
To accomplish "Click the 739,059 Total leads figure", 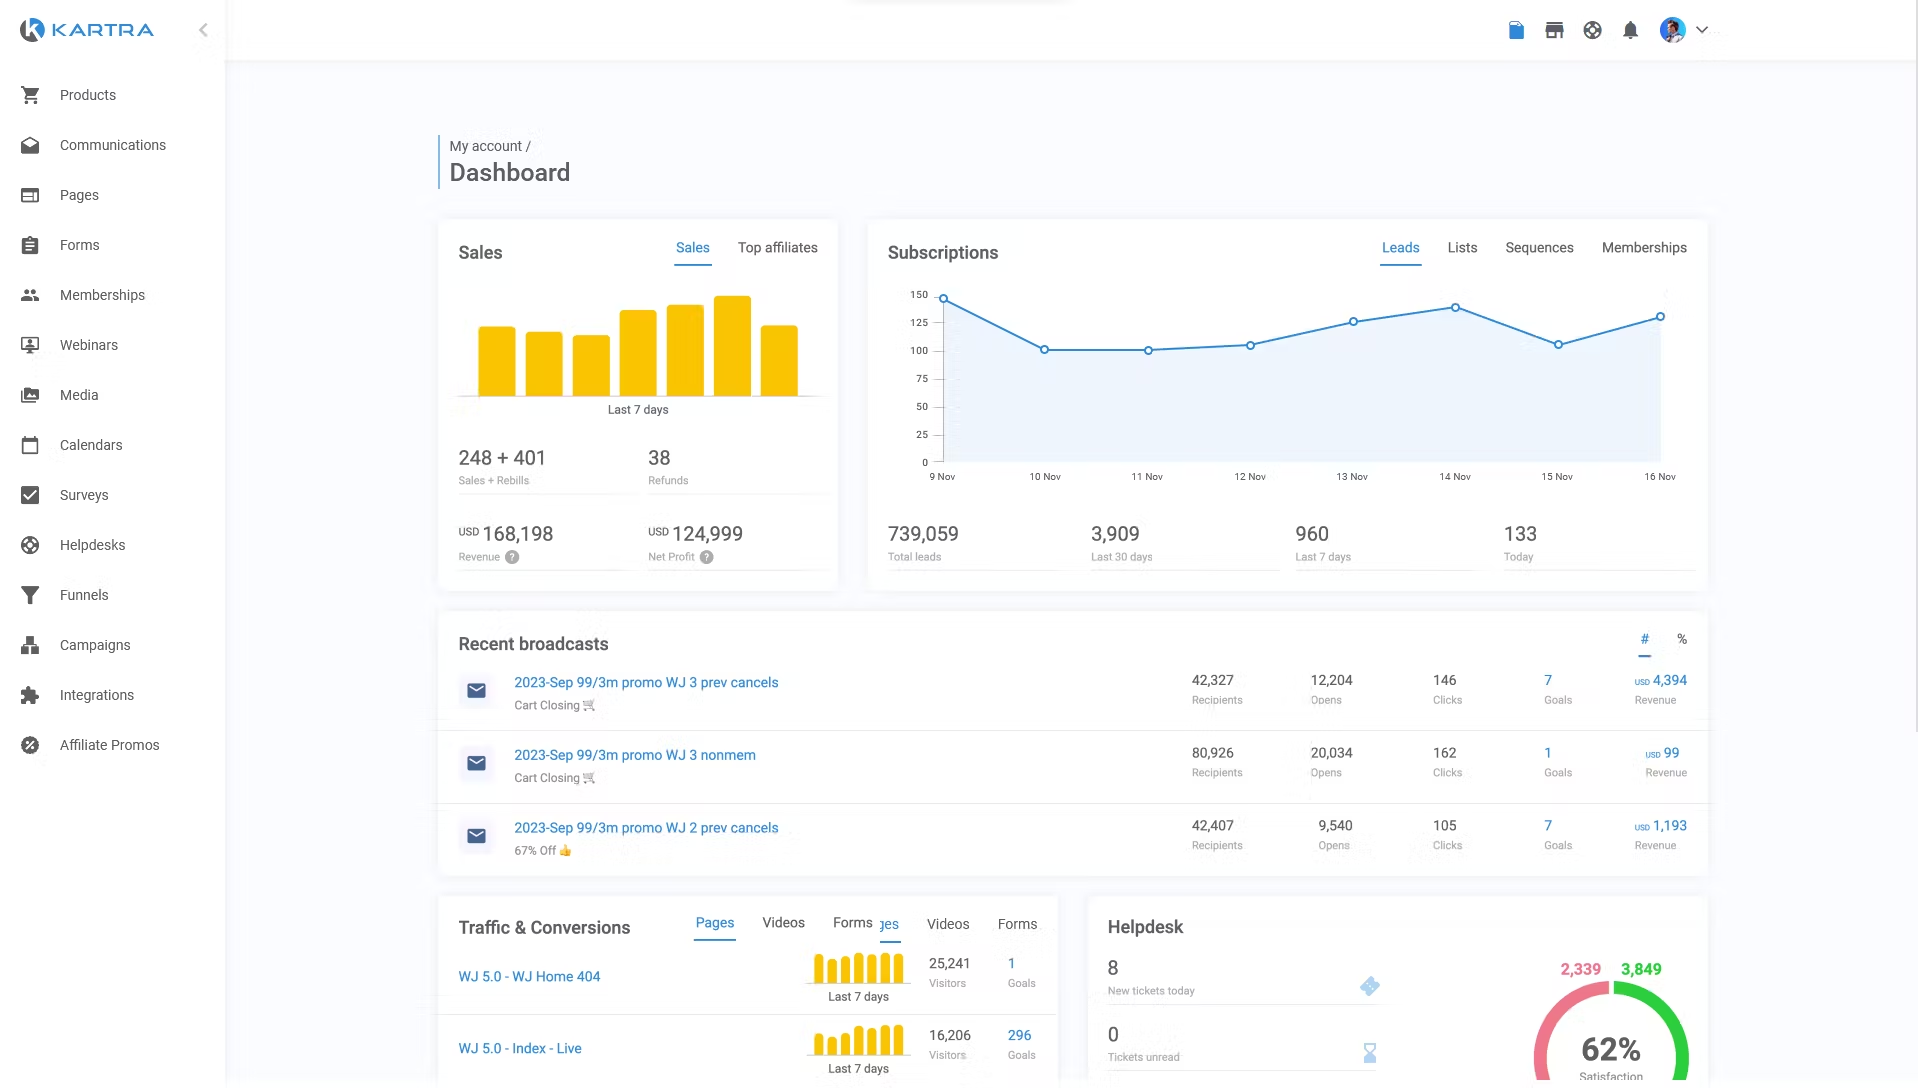I will [923, 535].
